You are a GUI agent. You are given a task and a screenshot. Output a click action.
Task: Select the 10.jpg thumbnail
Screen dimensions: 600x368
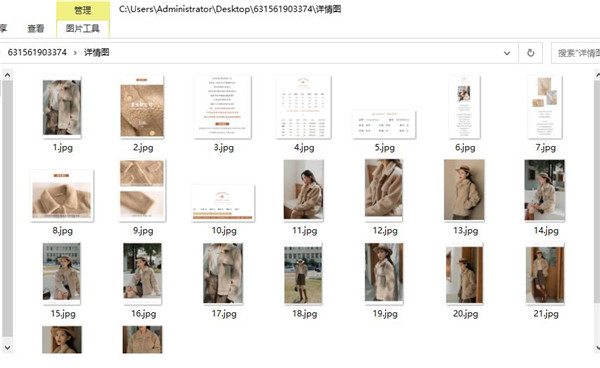pos(223,203)
